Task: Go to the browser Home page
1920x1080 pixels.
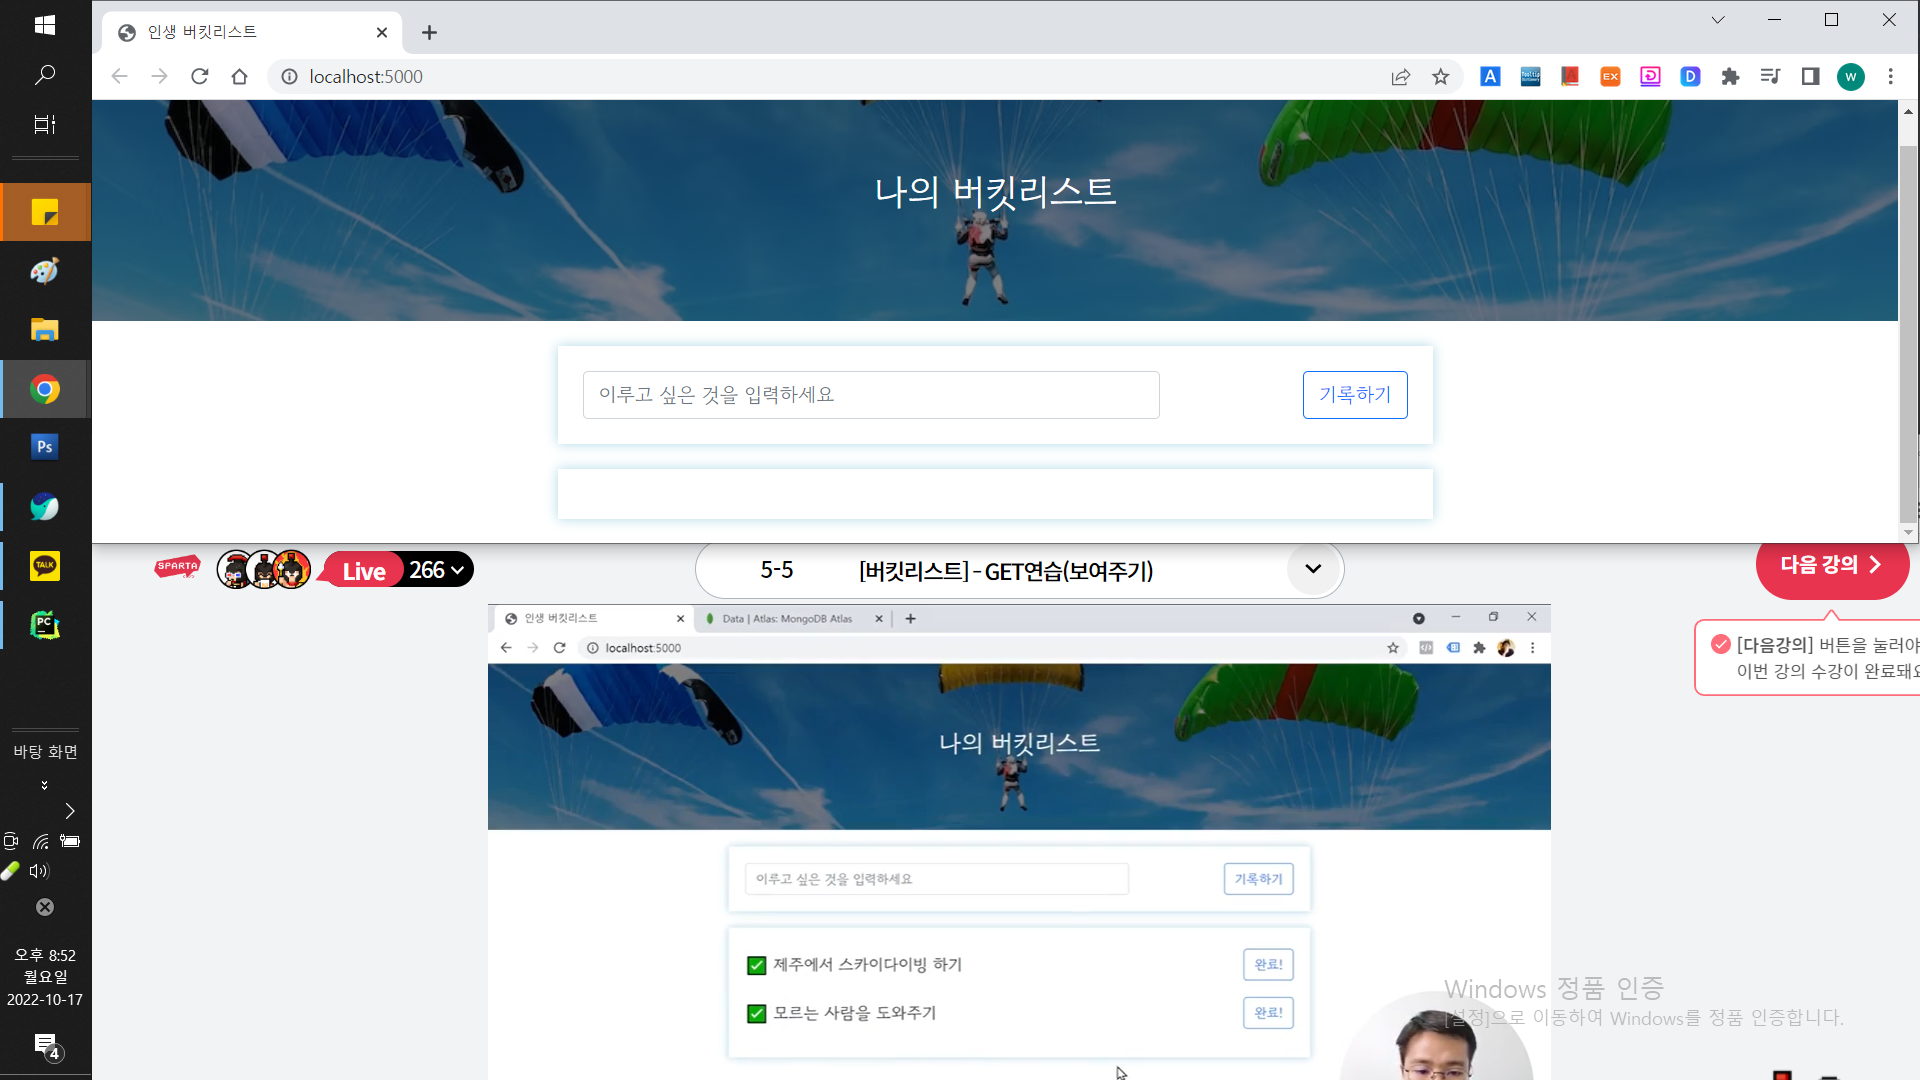Action: pyautogui.click(x=239, y=77)
